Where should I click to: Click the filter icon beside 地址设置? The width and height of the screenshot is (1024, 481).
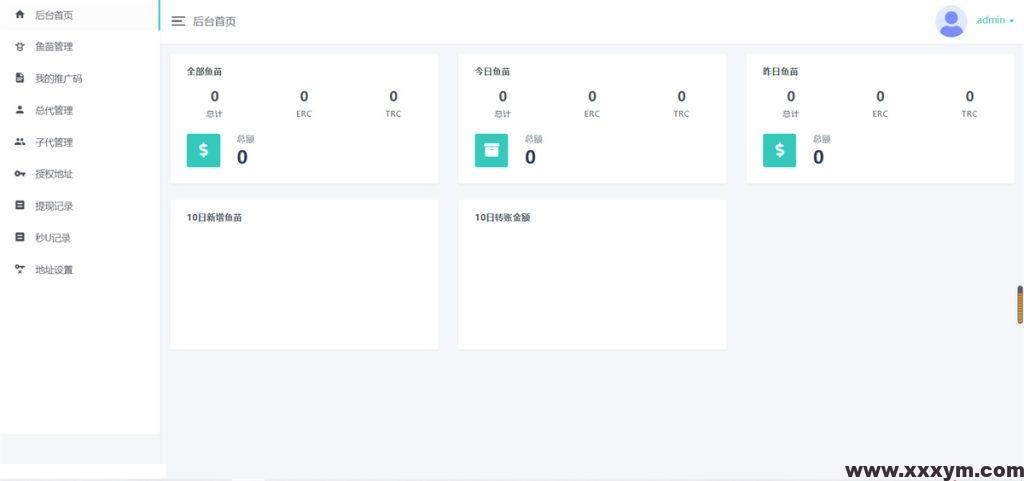coord(19,270)
